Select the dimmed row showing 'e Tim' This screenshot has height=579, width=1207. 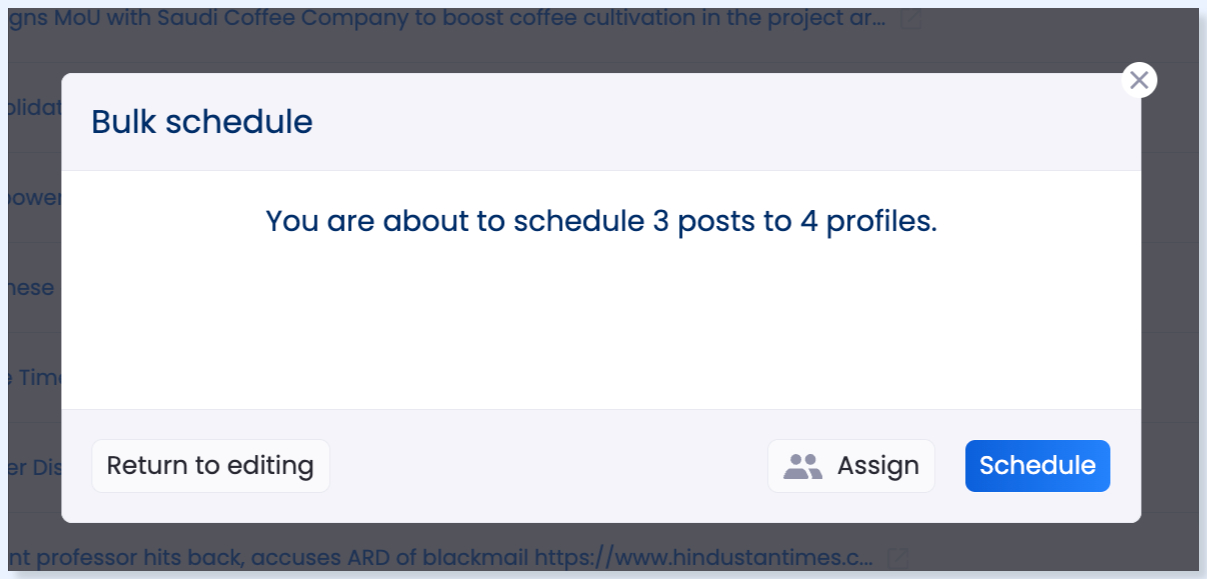34,377
